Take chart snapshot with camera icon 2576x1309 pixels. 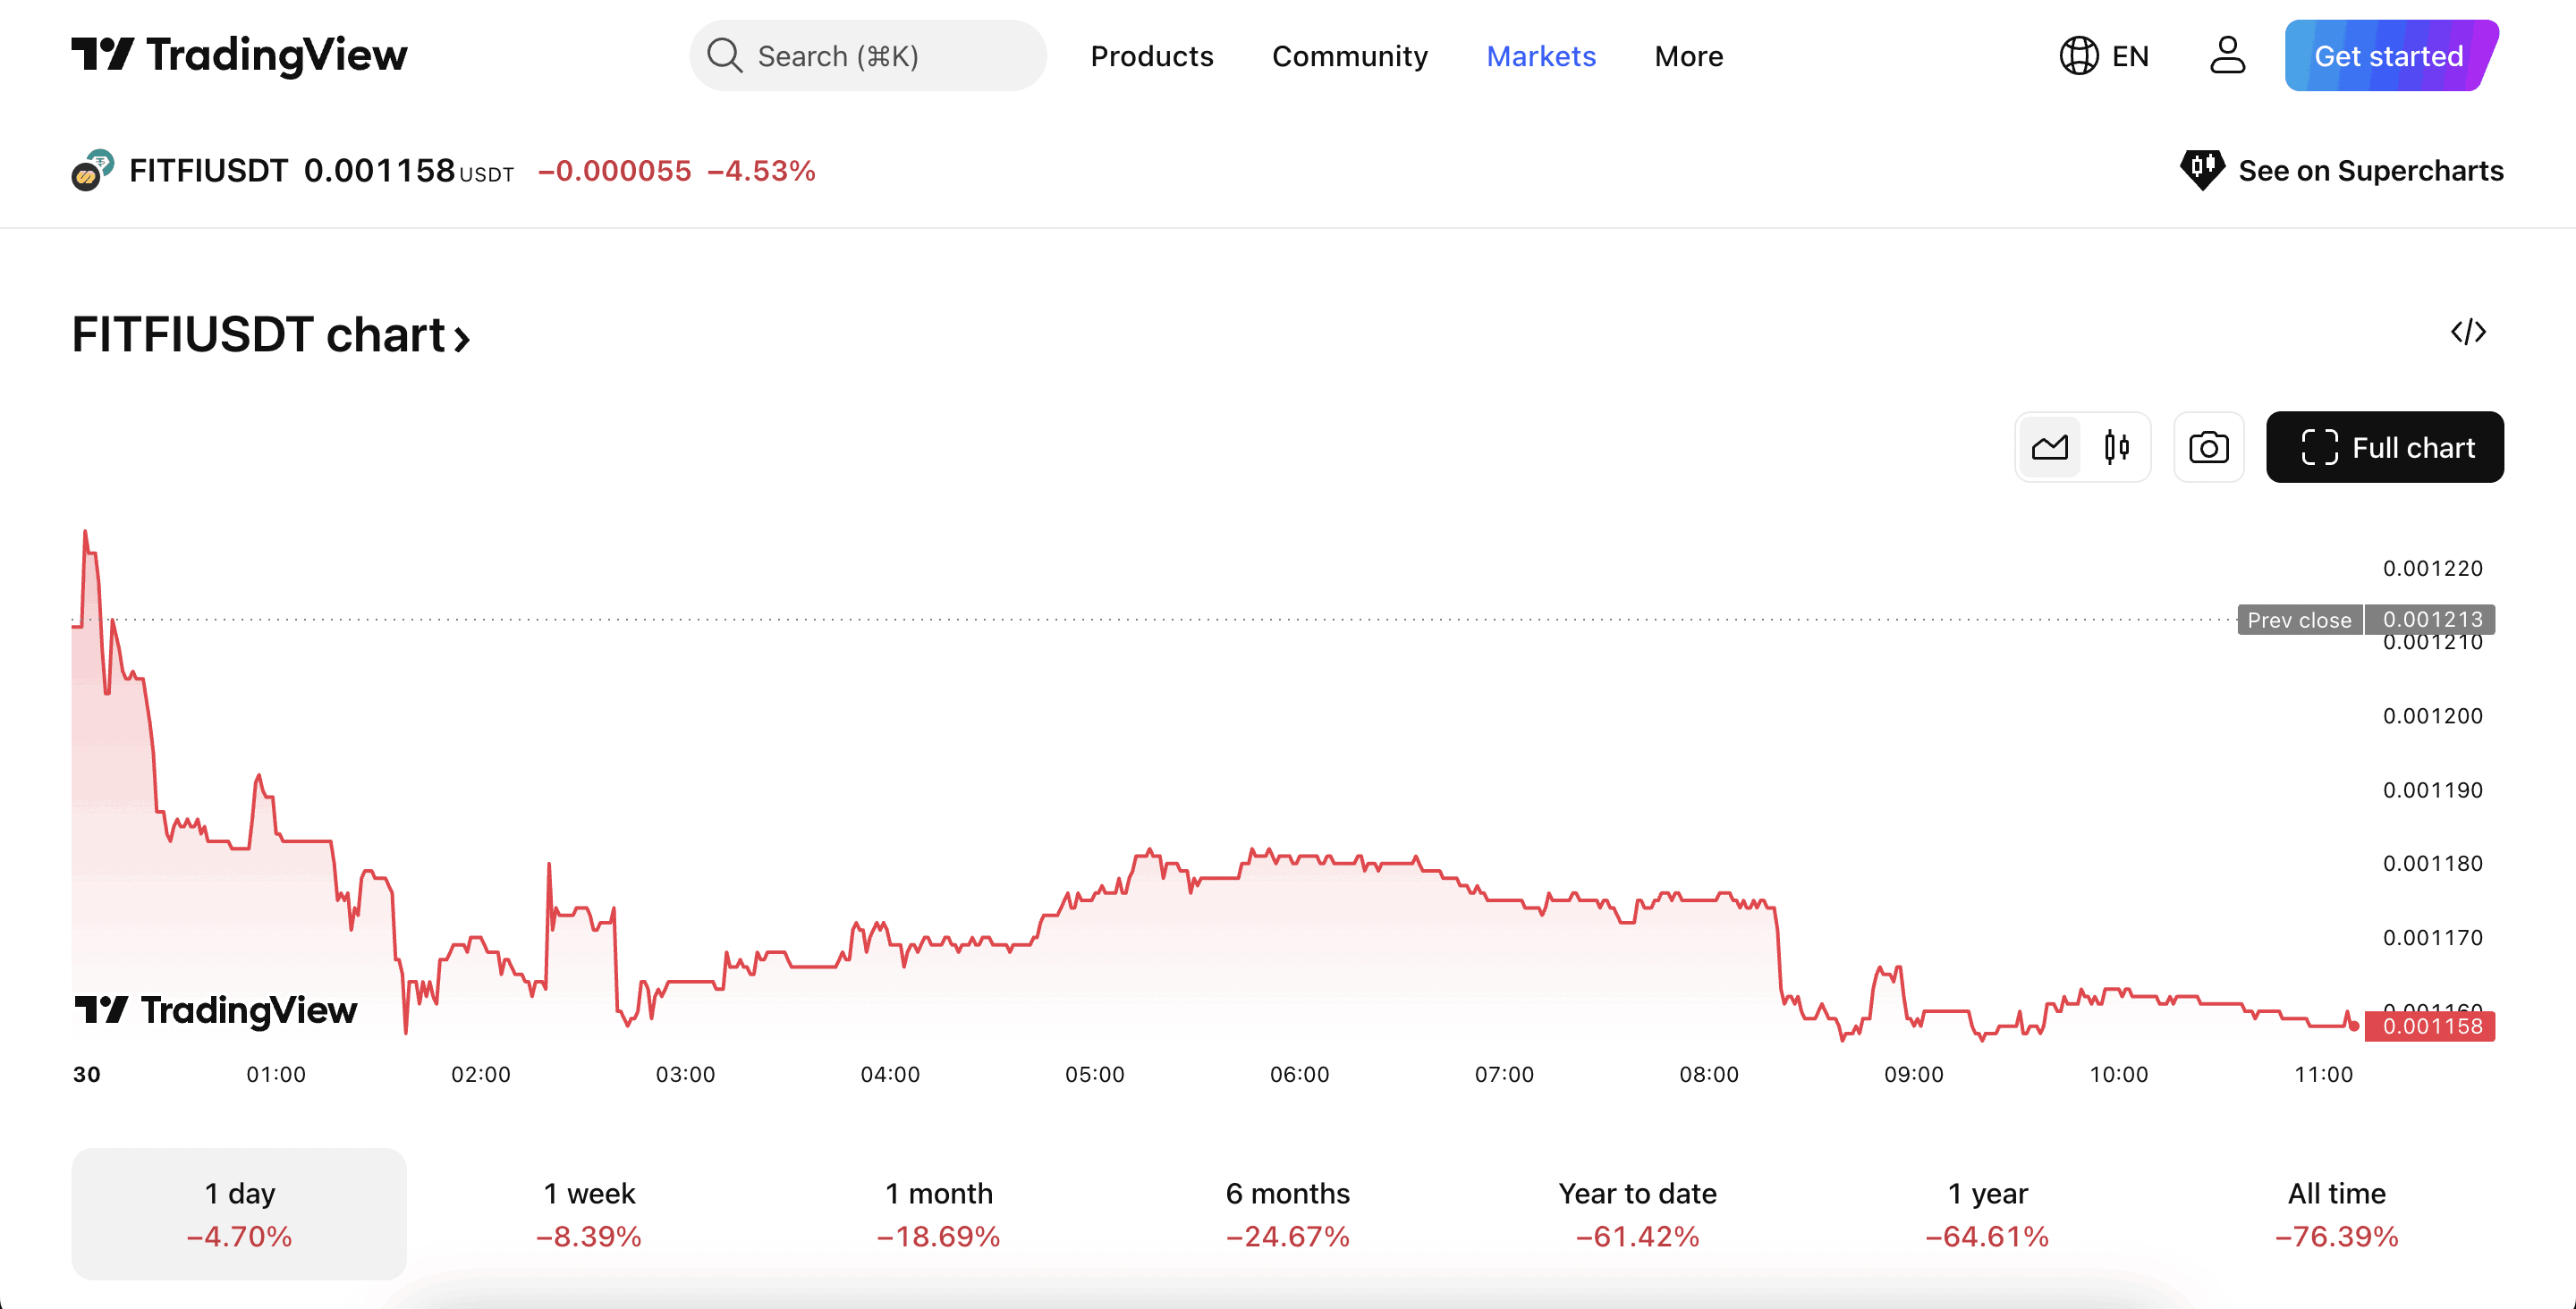(2208, 447)
